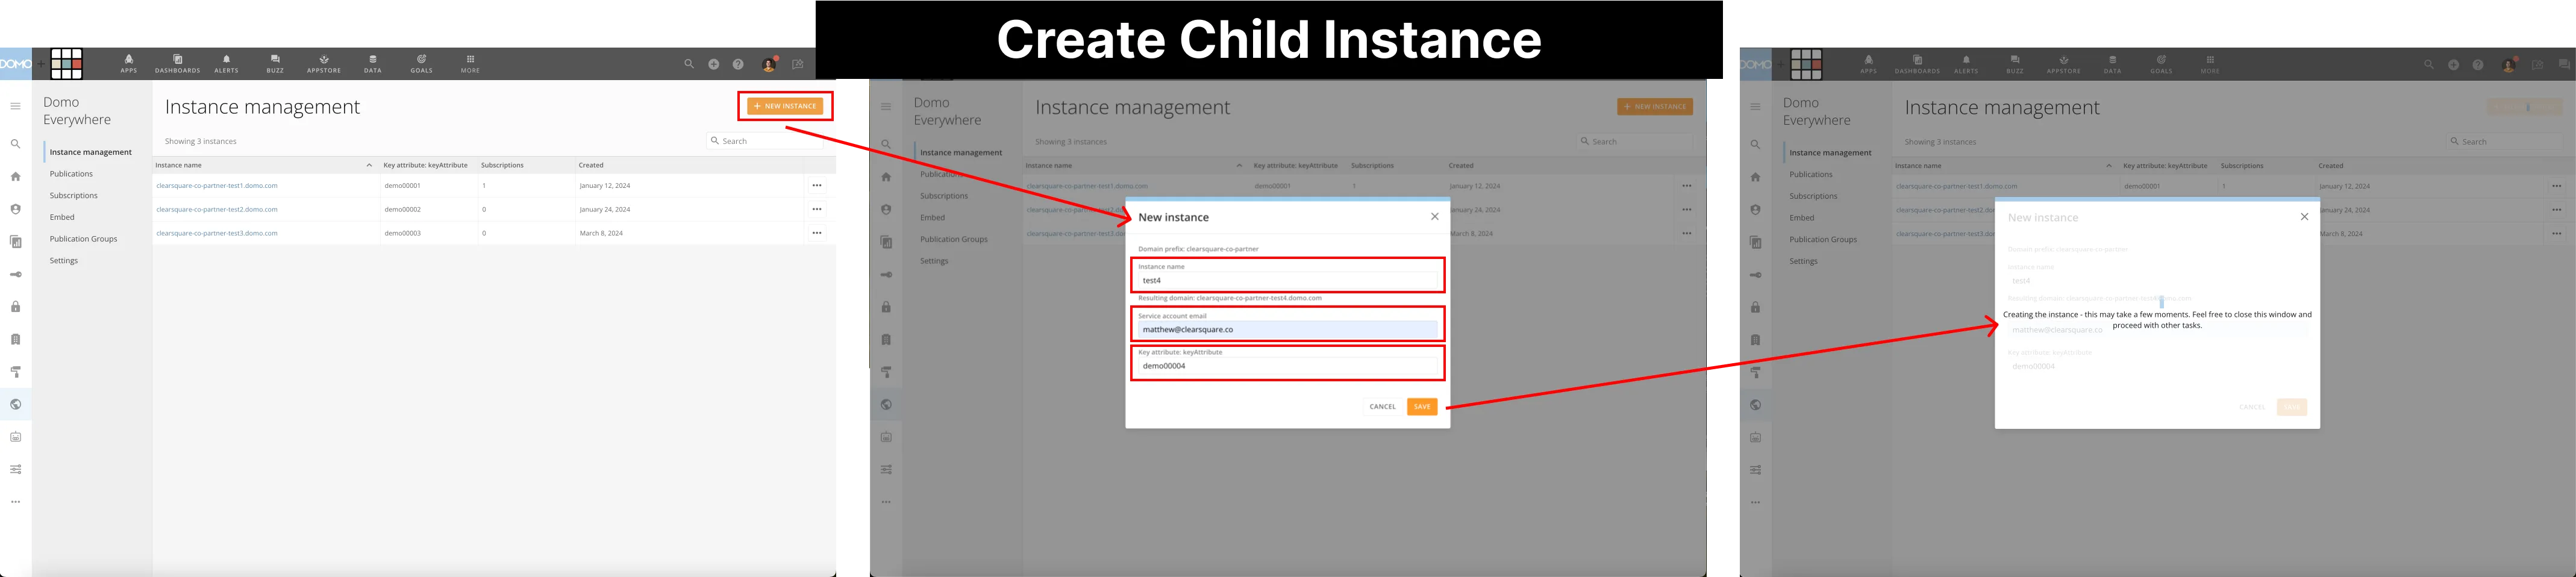
Task: Open the three dots menu for test3 row, left screenshot
Action: [817, 233]
